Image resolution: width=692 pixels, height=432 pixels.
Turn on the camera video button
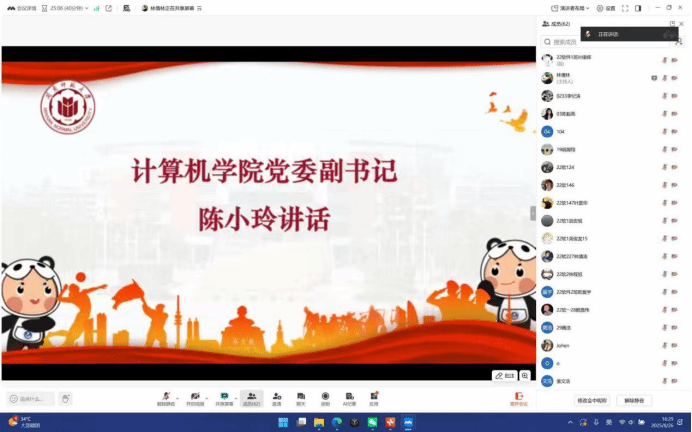[x=195, y=398]
